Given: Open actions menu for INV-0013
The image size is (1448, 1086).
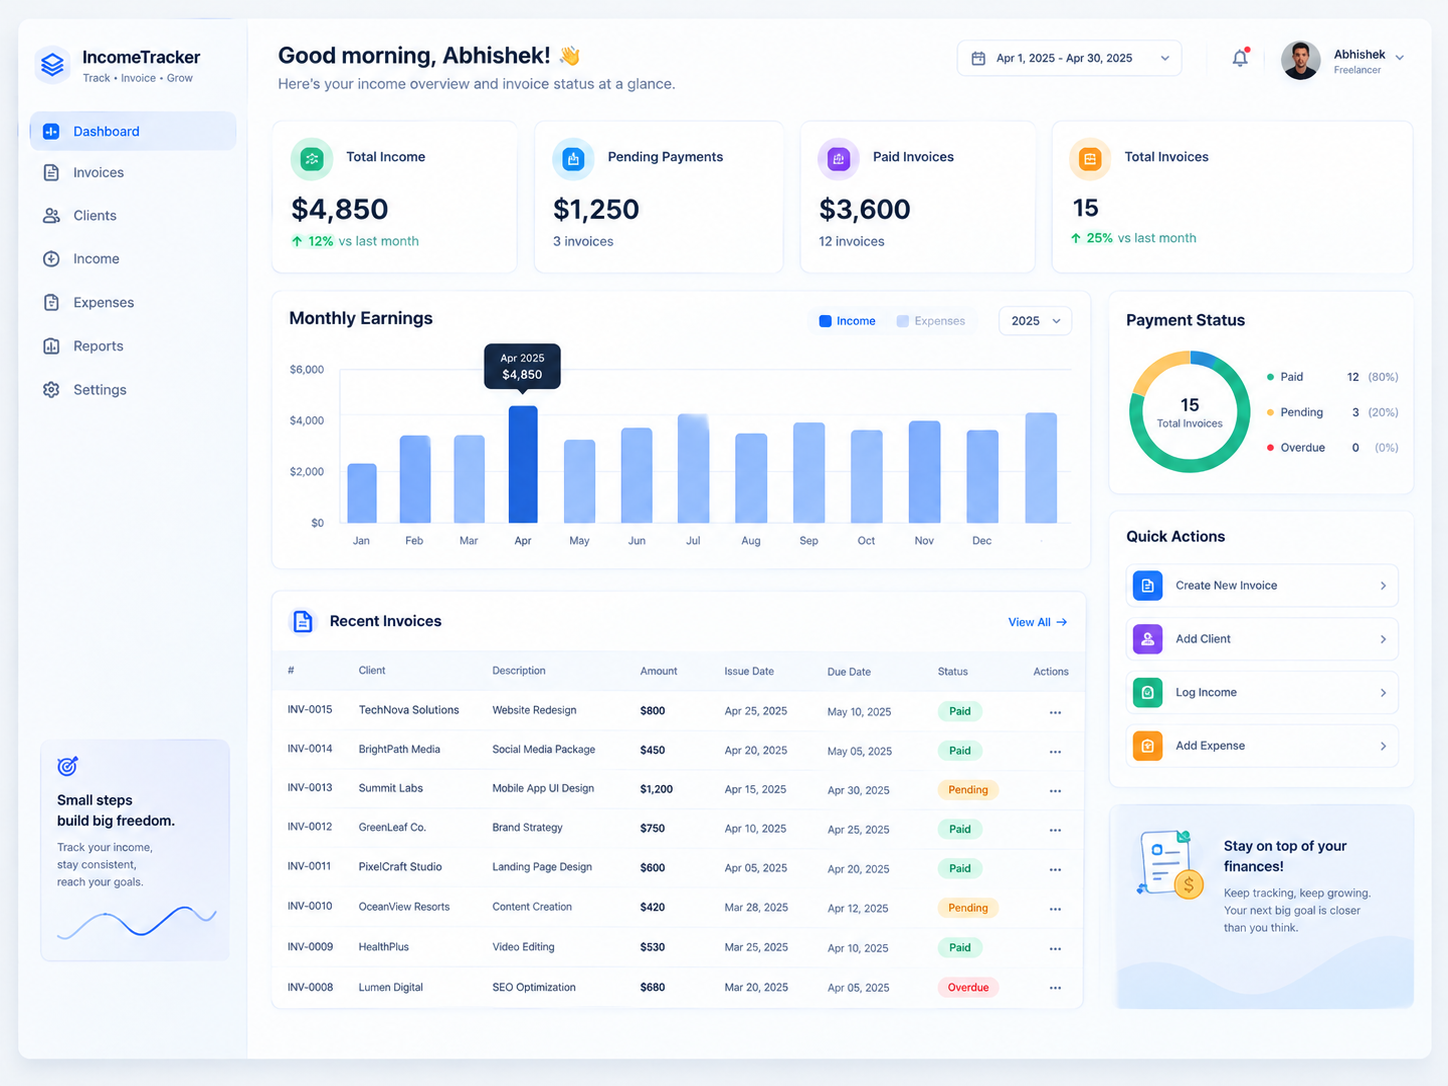Looking at the screenshot, I should coord(1055,791).
